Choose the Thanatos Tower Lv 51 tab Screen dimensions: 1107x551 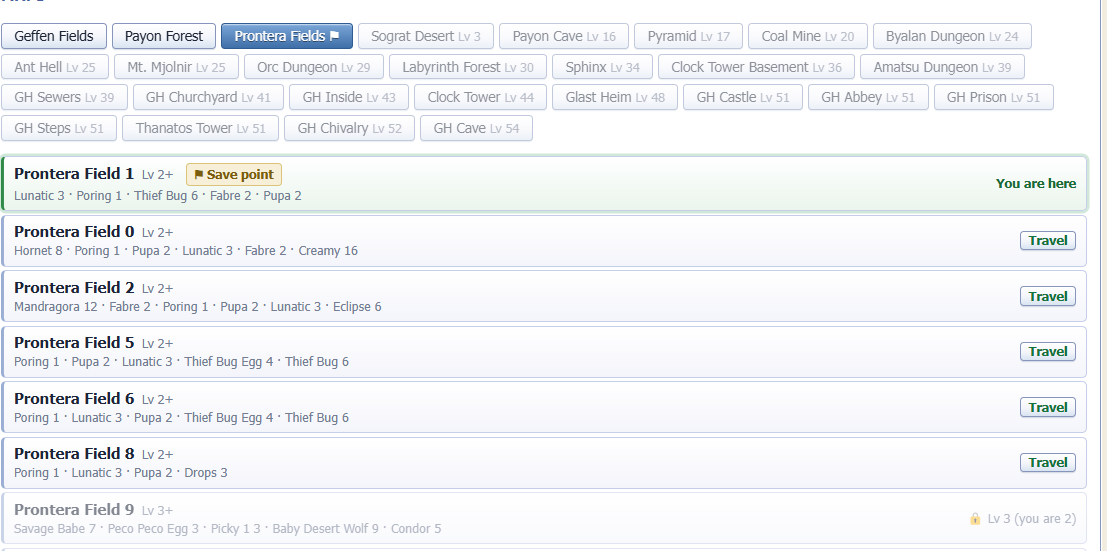tap(201, 129)
